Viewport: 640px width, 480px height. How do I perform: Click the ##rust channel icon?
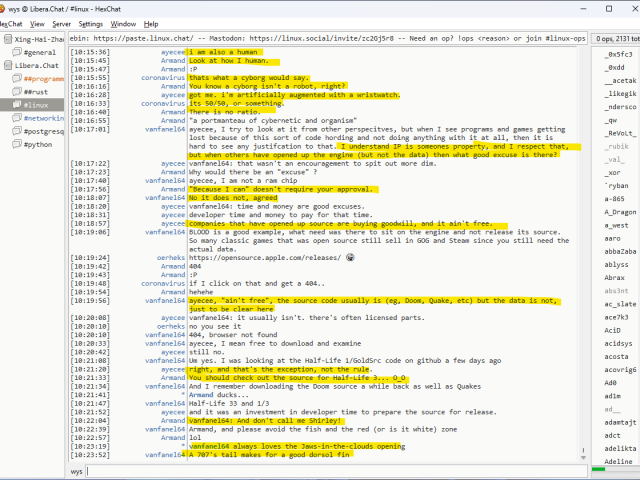pos(15,91)
